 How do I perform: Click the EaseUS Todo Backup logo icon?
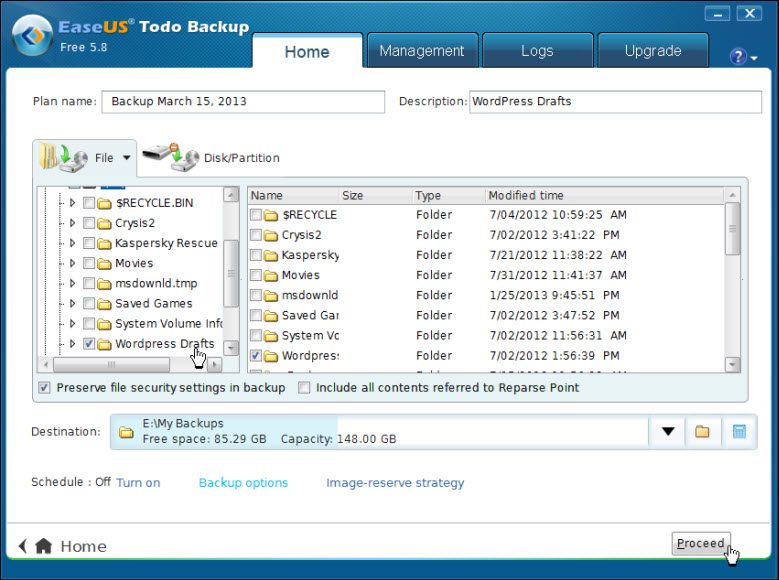click(32, 35)
